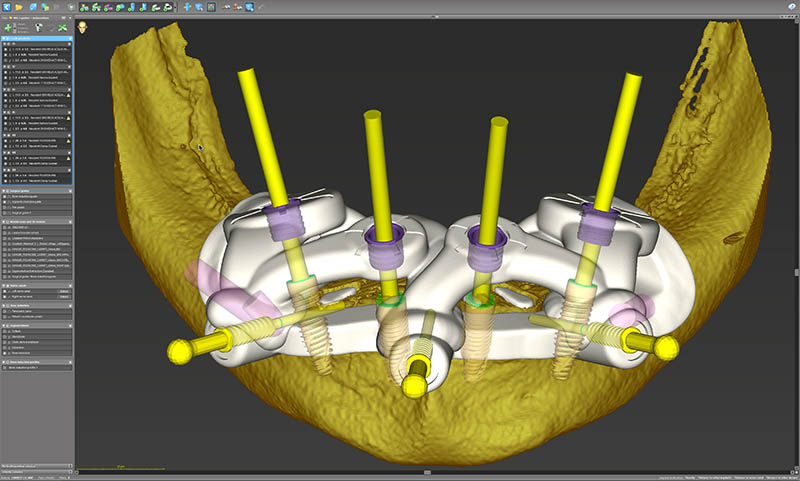Click the blue back arrow icon in top toolbar
The height and width of the screenshot is (481, 800).
tap(7, 7)
